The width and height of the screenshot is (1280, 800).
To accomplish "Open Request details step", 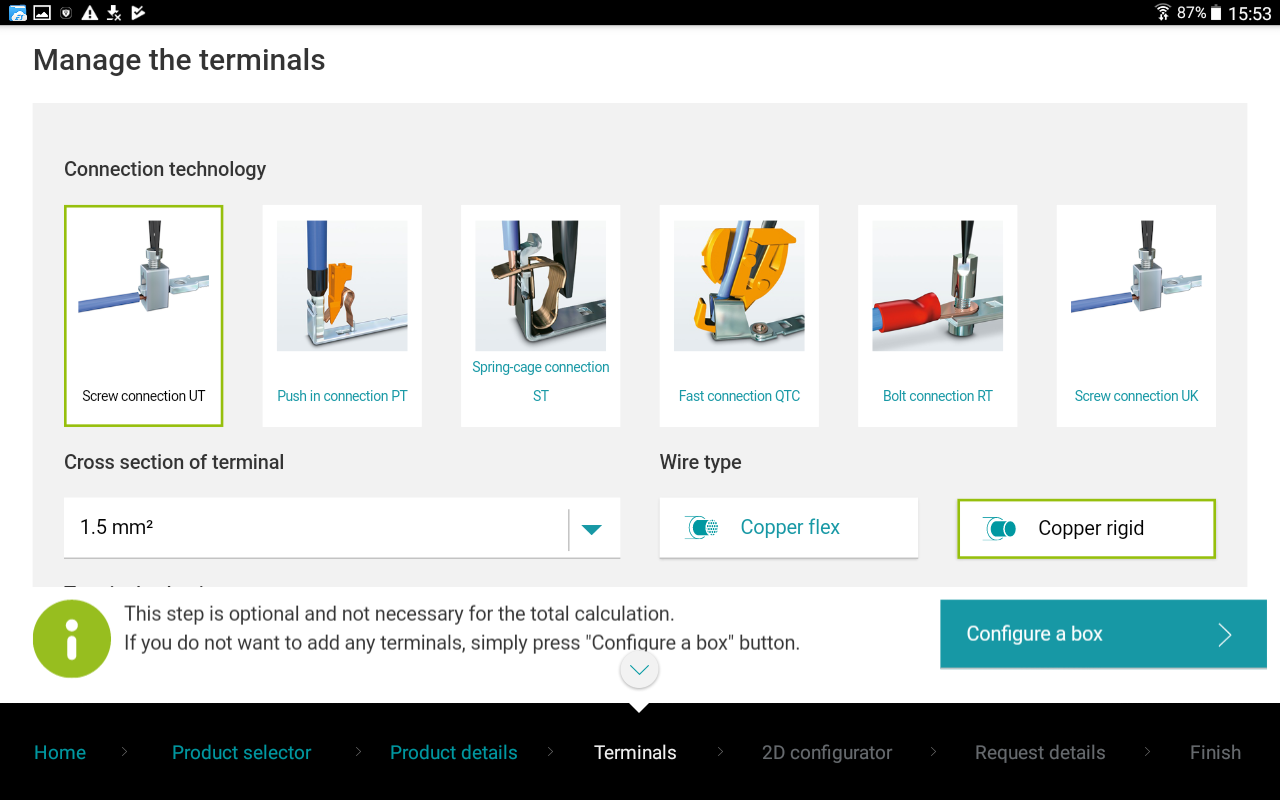I will 1040,752.
